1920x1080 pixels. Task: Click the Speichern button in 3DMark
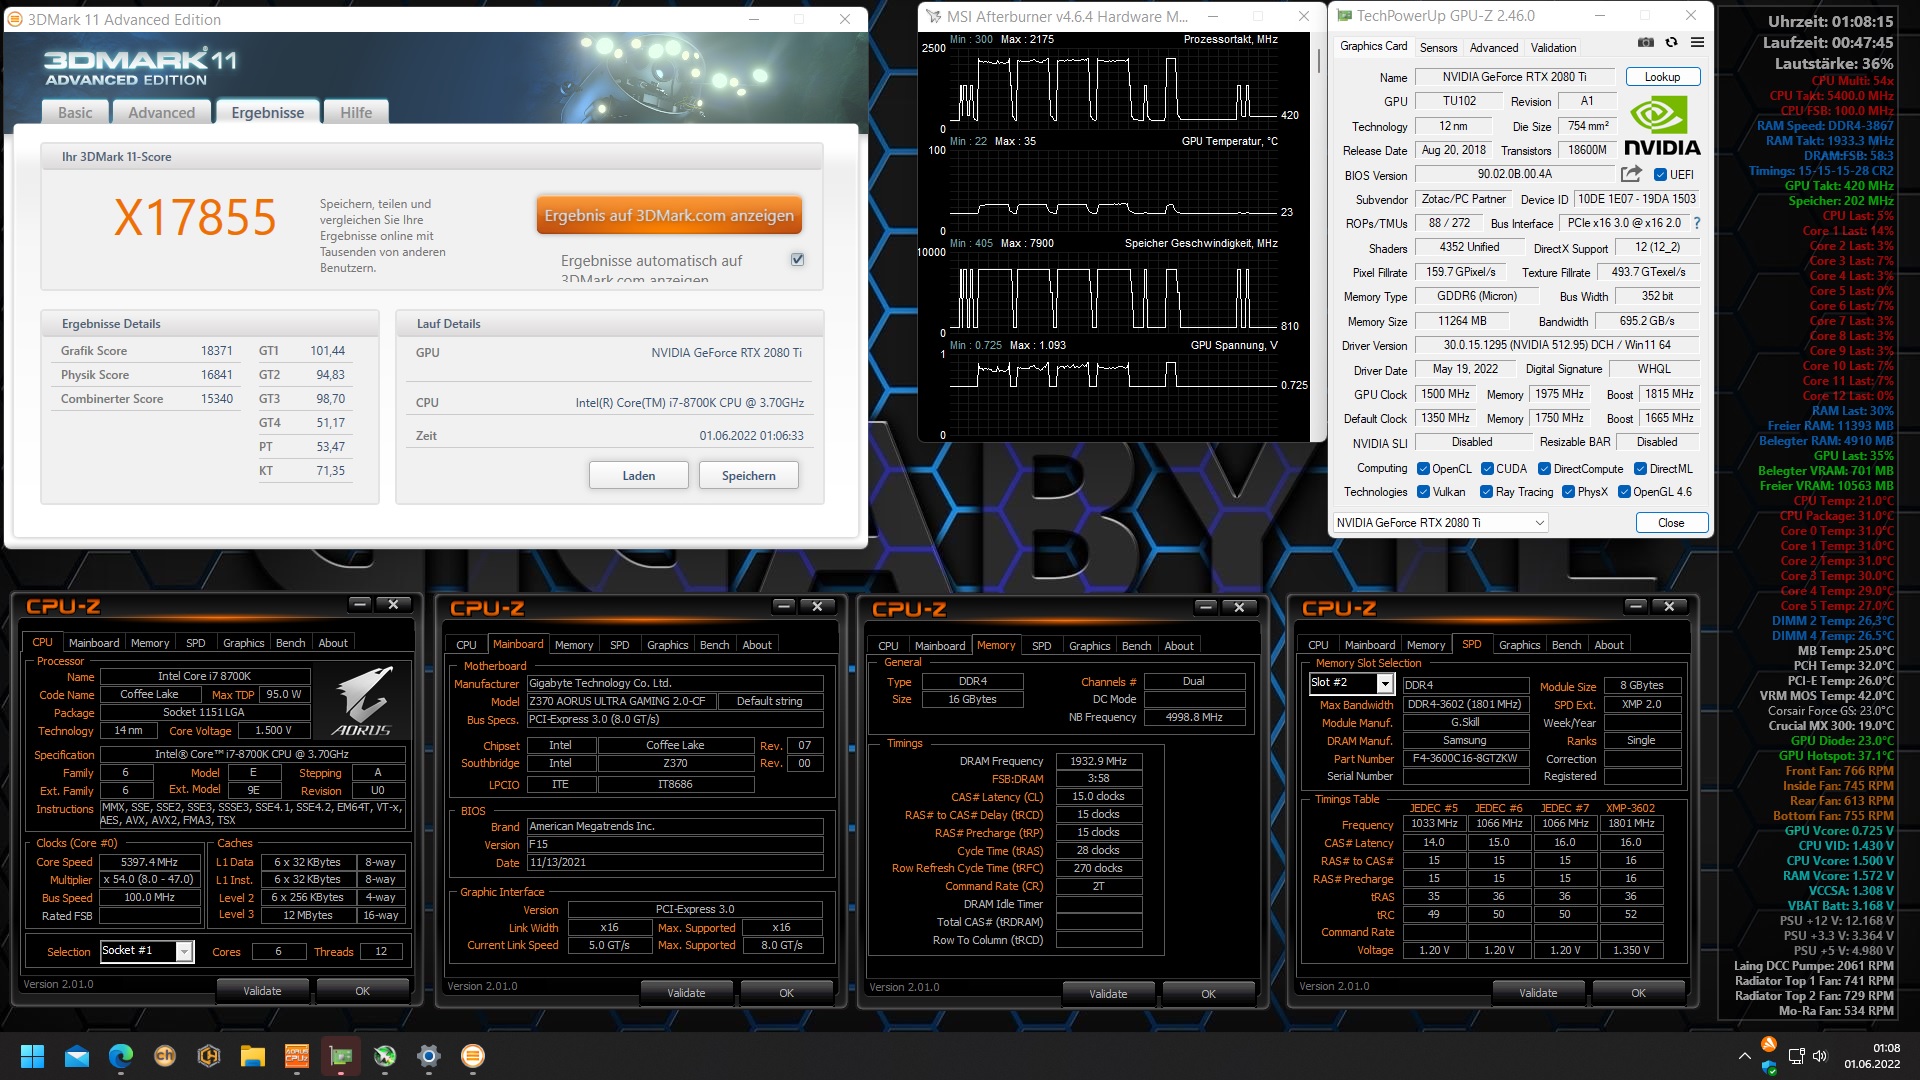[x=748, y=475]
